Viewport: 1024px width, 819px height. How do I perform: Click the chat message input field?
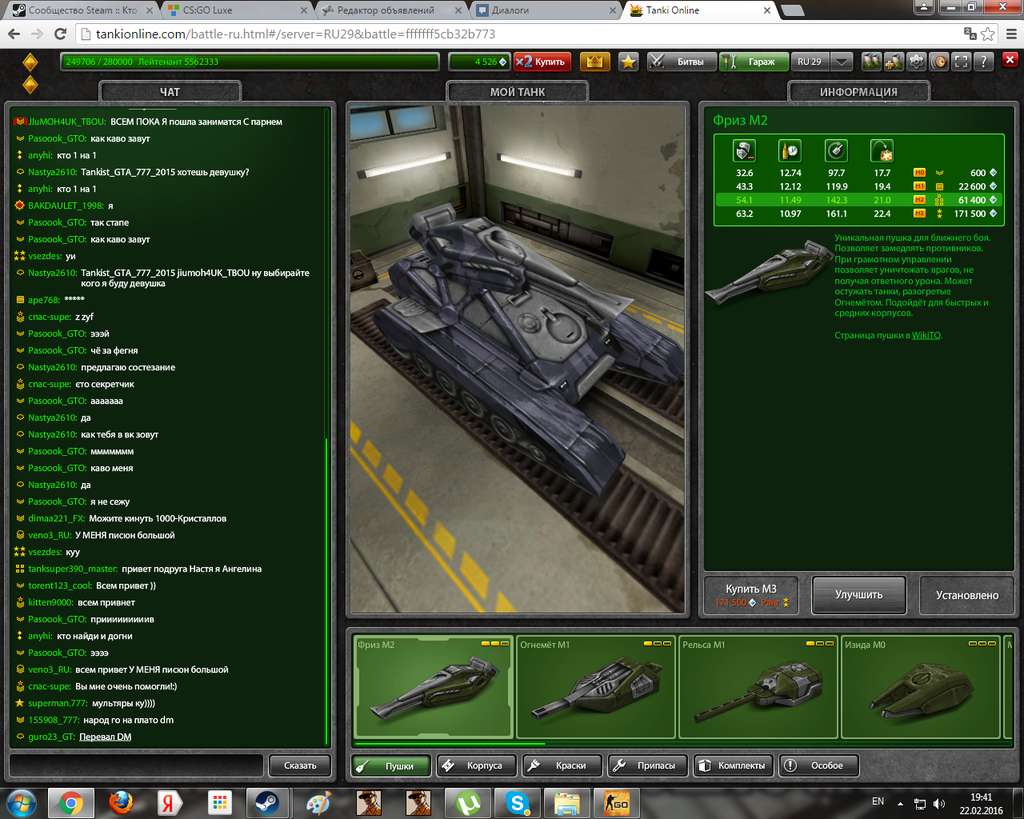coord(136,765)
